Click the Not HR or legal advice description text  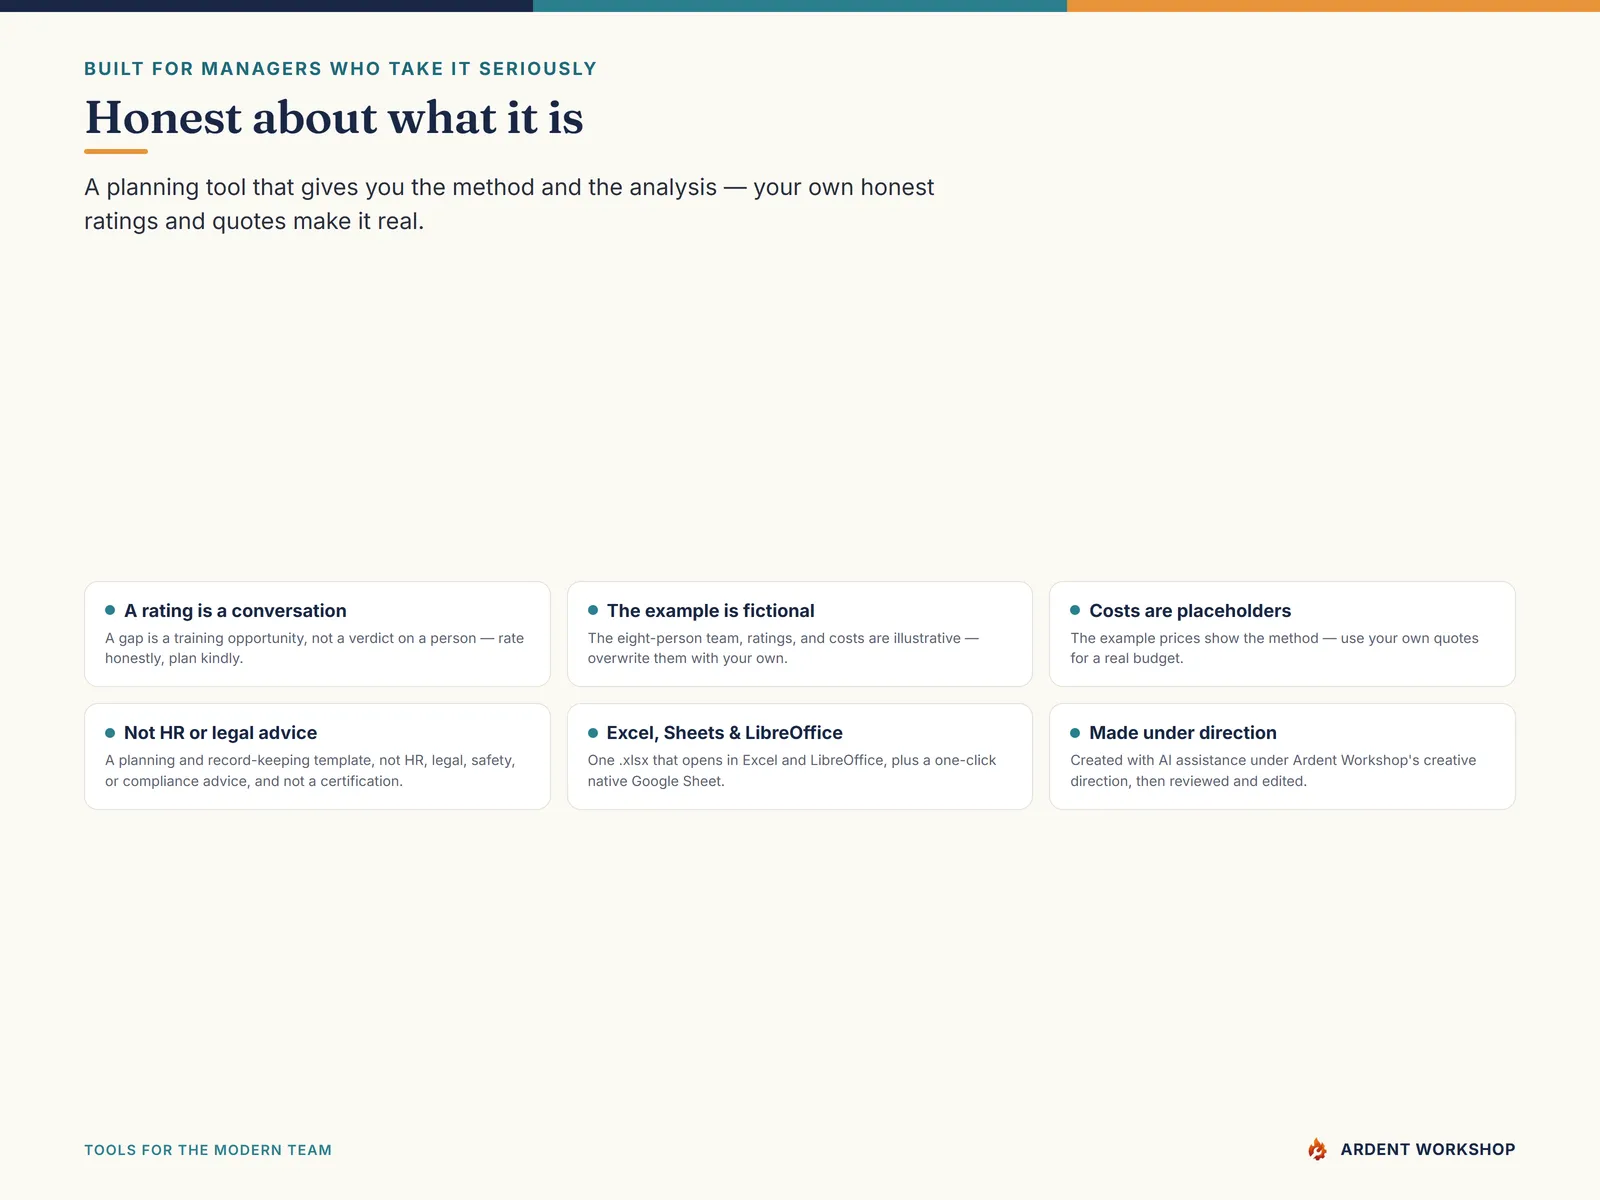(x=310, y=771)
